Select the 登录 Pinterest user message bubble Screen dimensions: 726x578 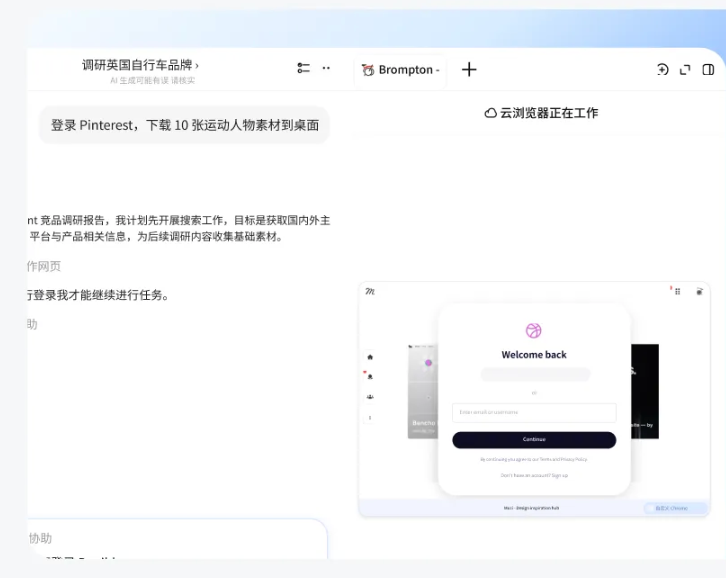[184, 125]
